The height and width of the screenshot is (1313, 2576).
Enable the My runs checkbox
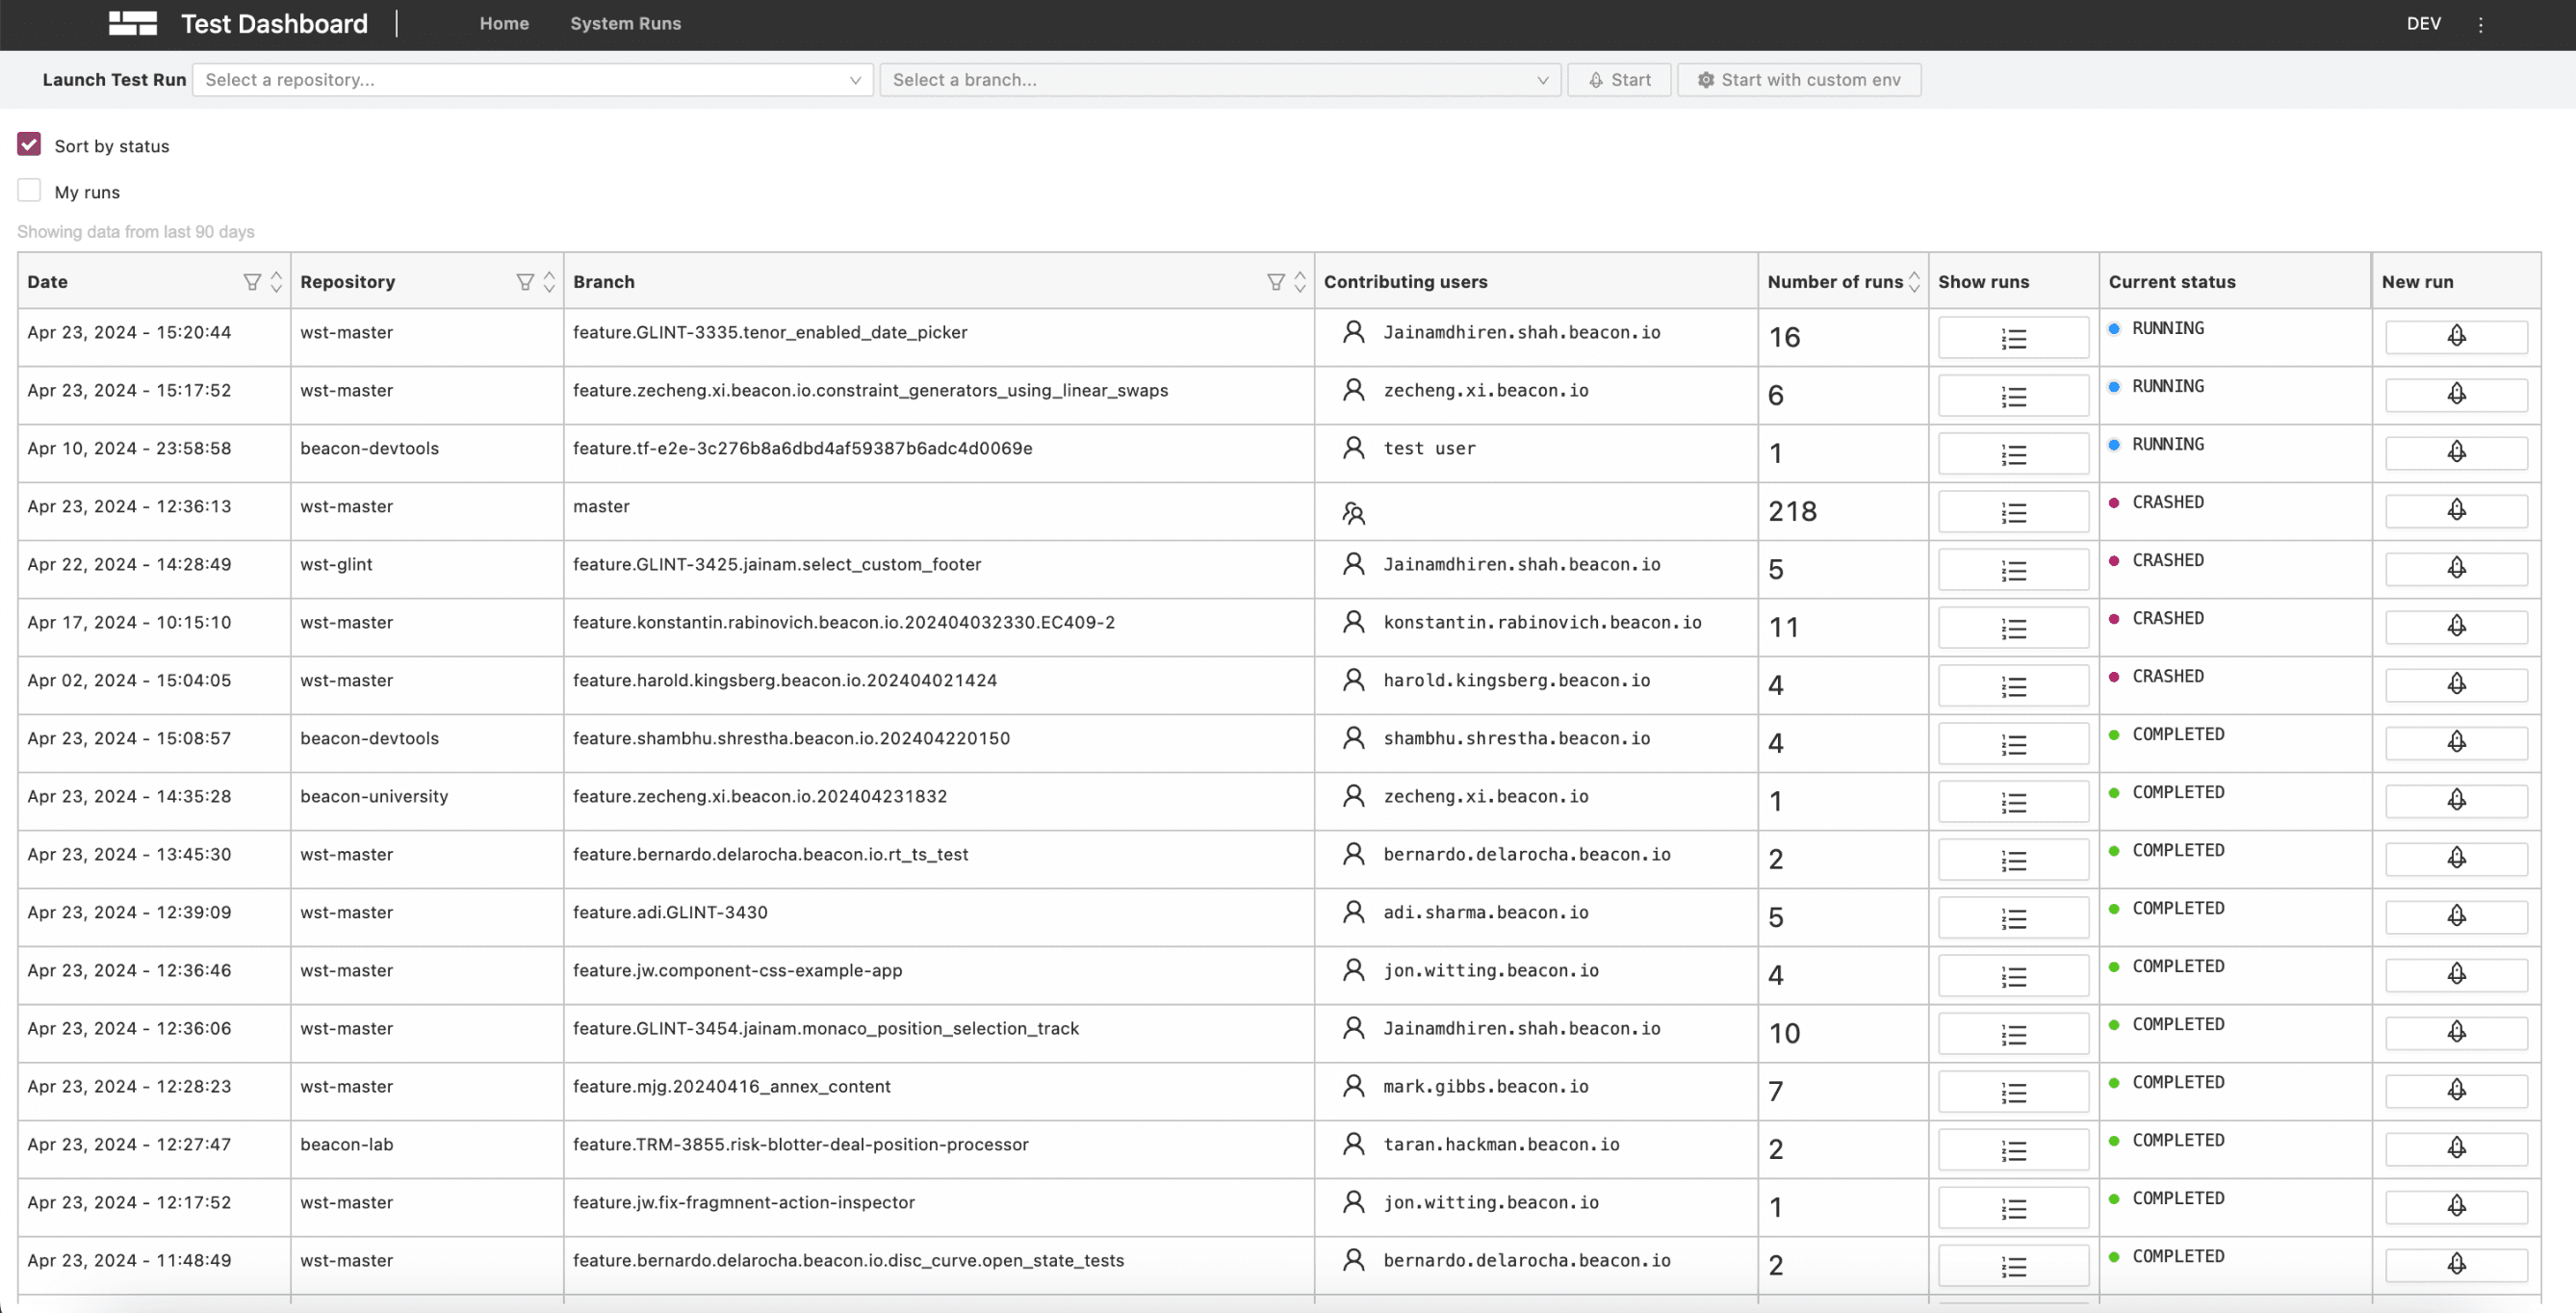pos(29,191)
